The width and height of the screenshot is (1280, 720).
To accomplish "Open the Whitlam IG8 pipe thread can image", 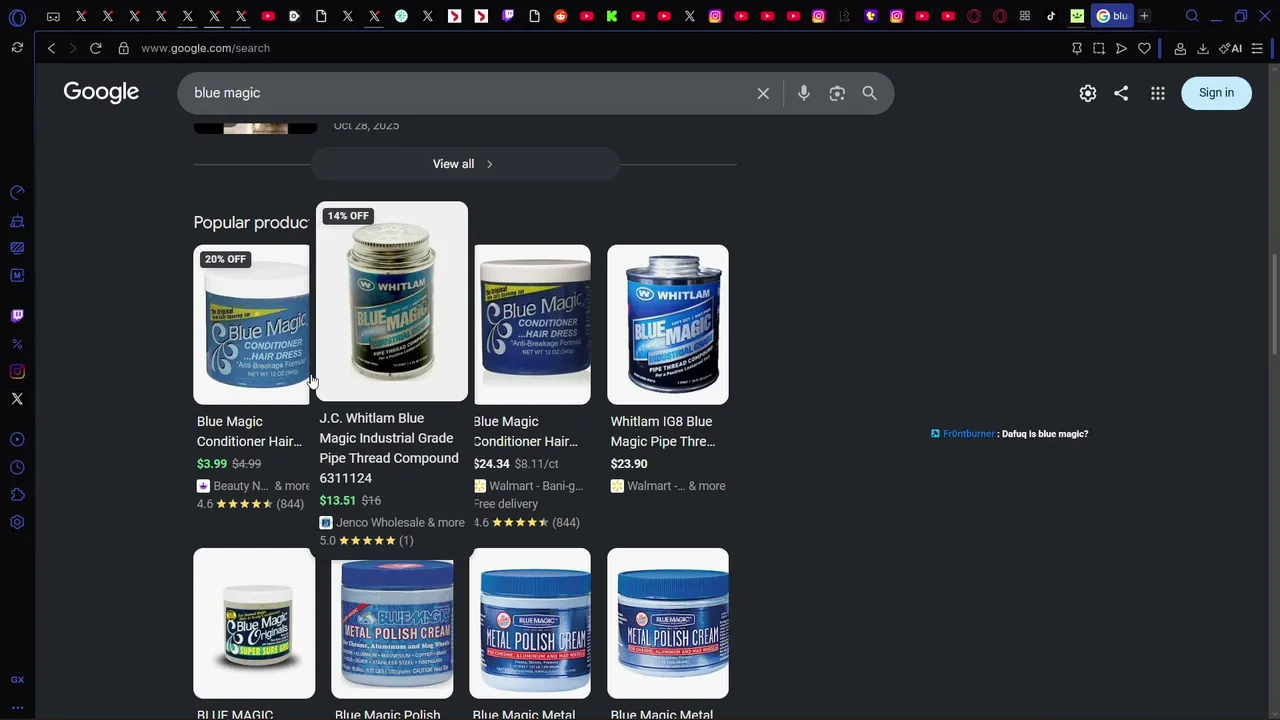I will coord(668,324).
